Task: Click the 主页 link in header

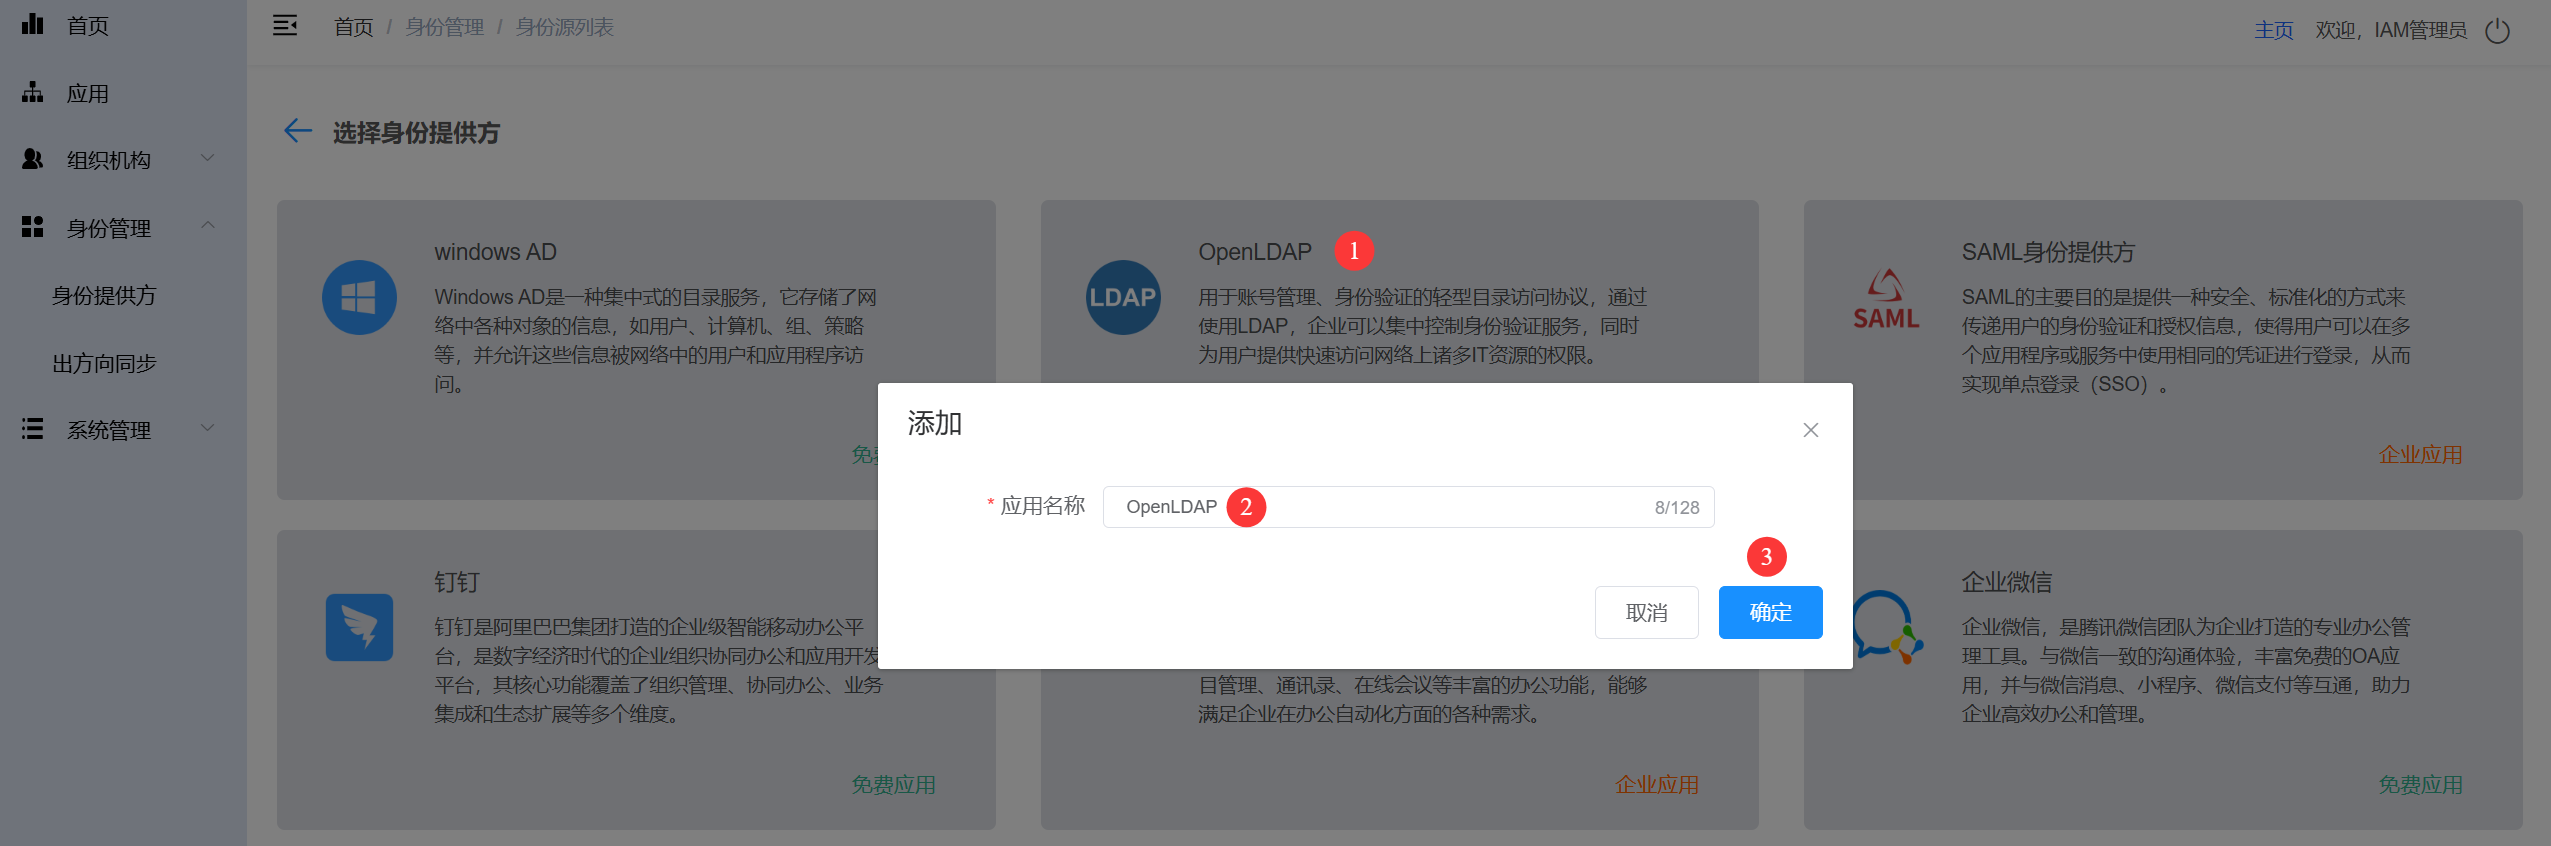Action: tap(2273, 31)
